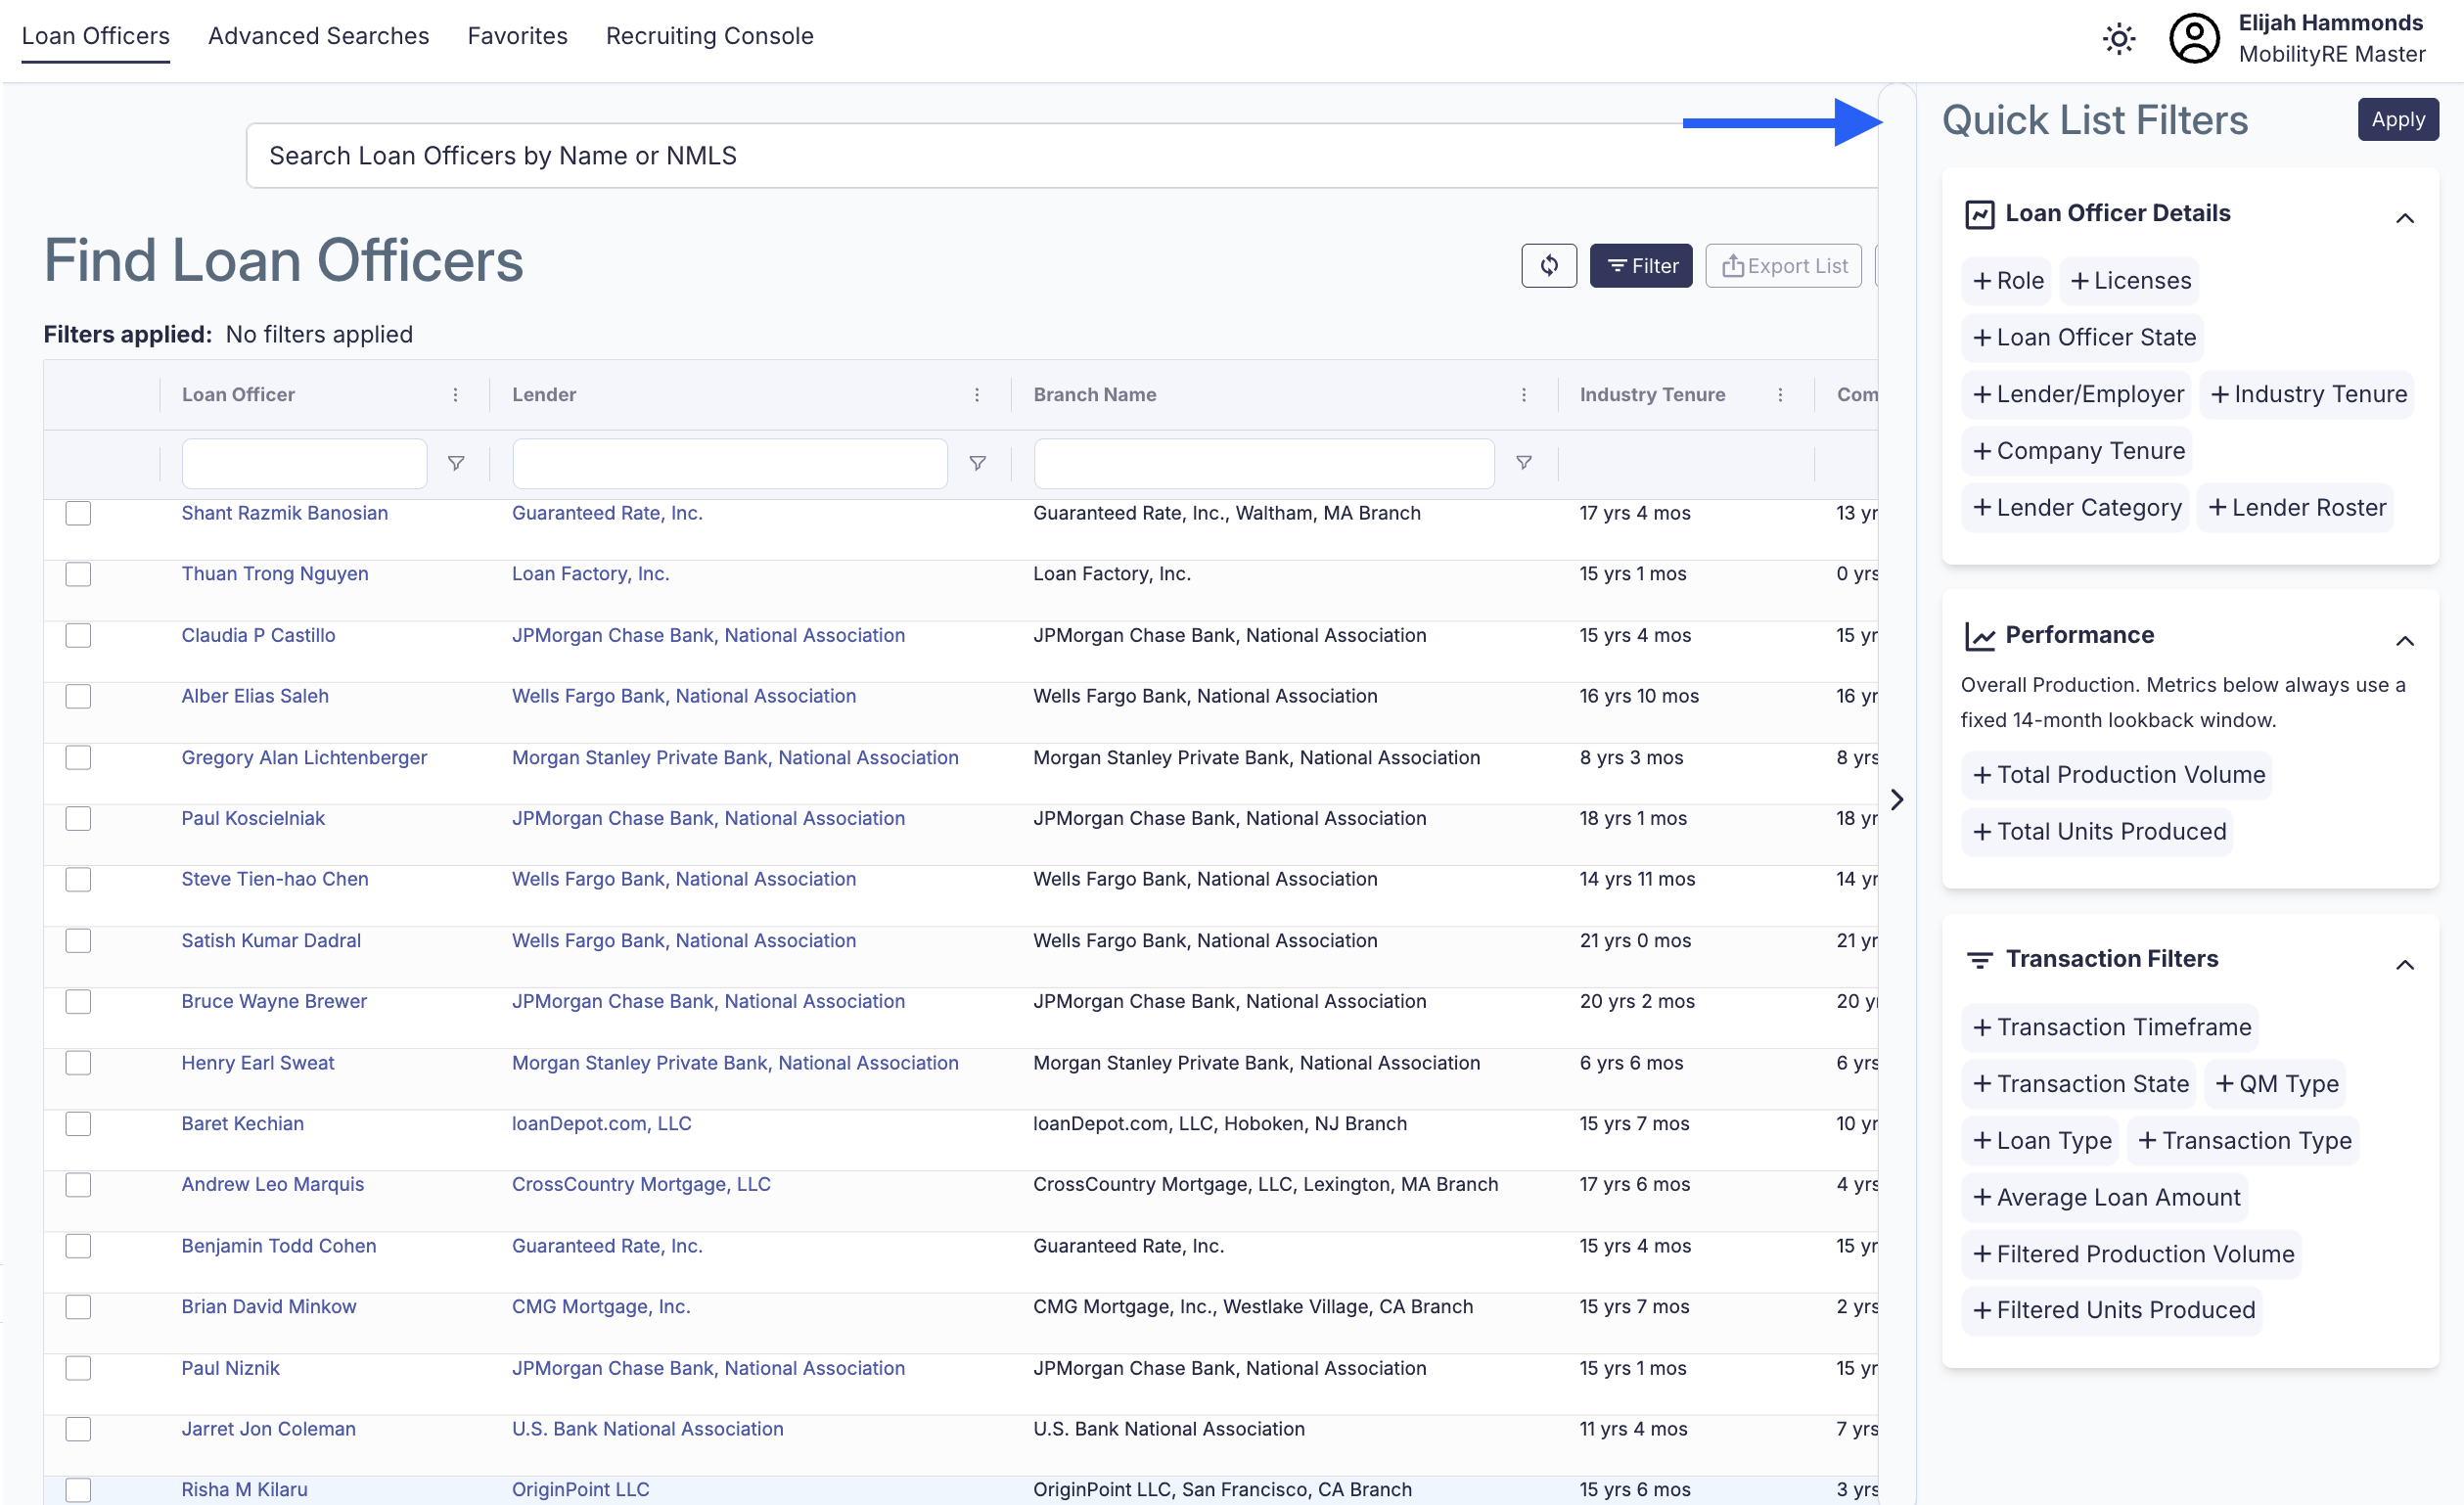Switch to the Loan Officers tab
This screenshot has height=1505, width=2464.
96,36
